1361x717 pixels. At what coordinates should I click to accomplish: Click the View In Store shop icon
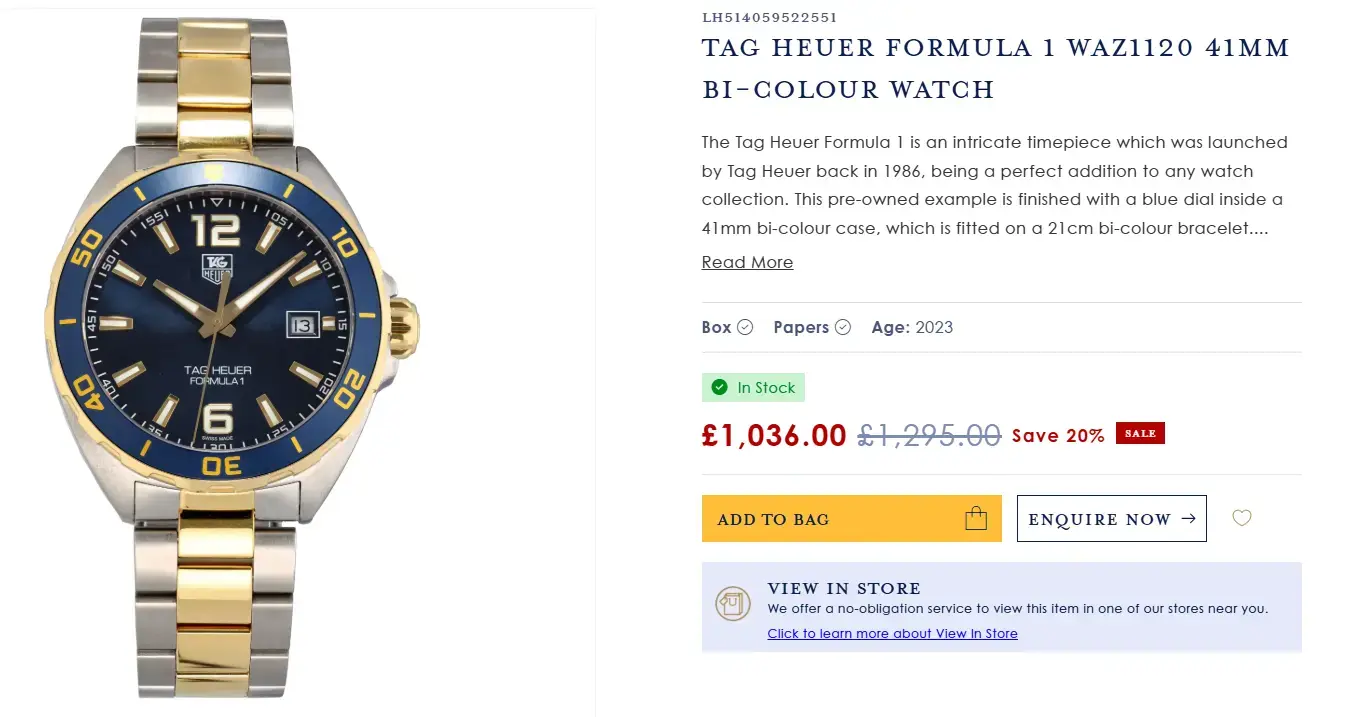click(733, 603)
